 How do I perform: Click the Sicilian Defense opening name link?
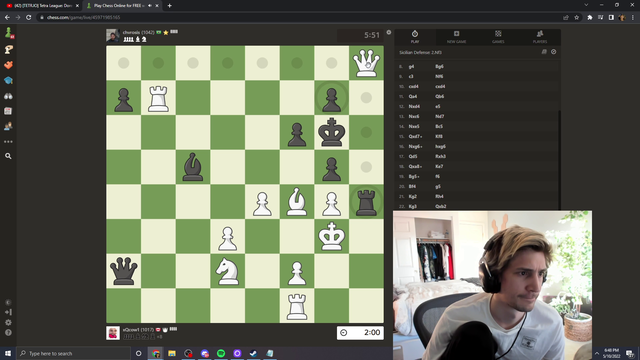pyautogui.click(x=420, y=52)
